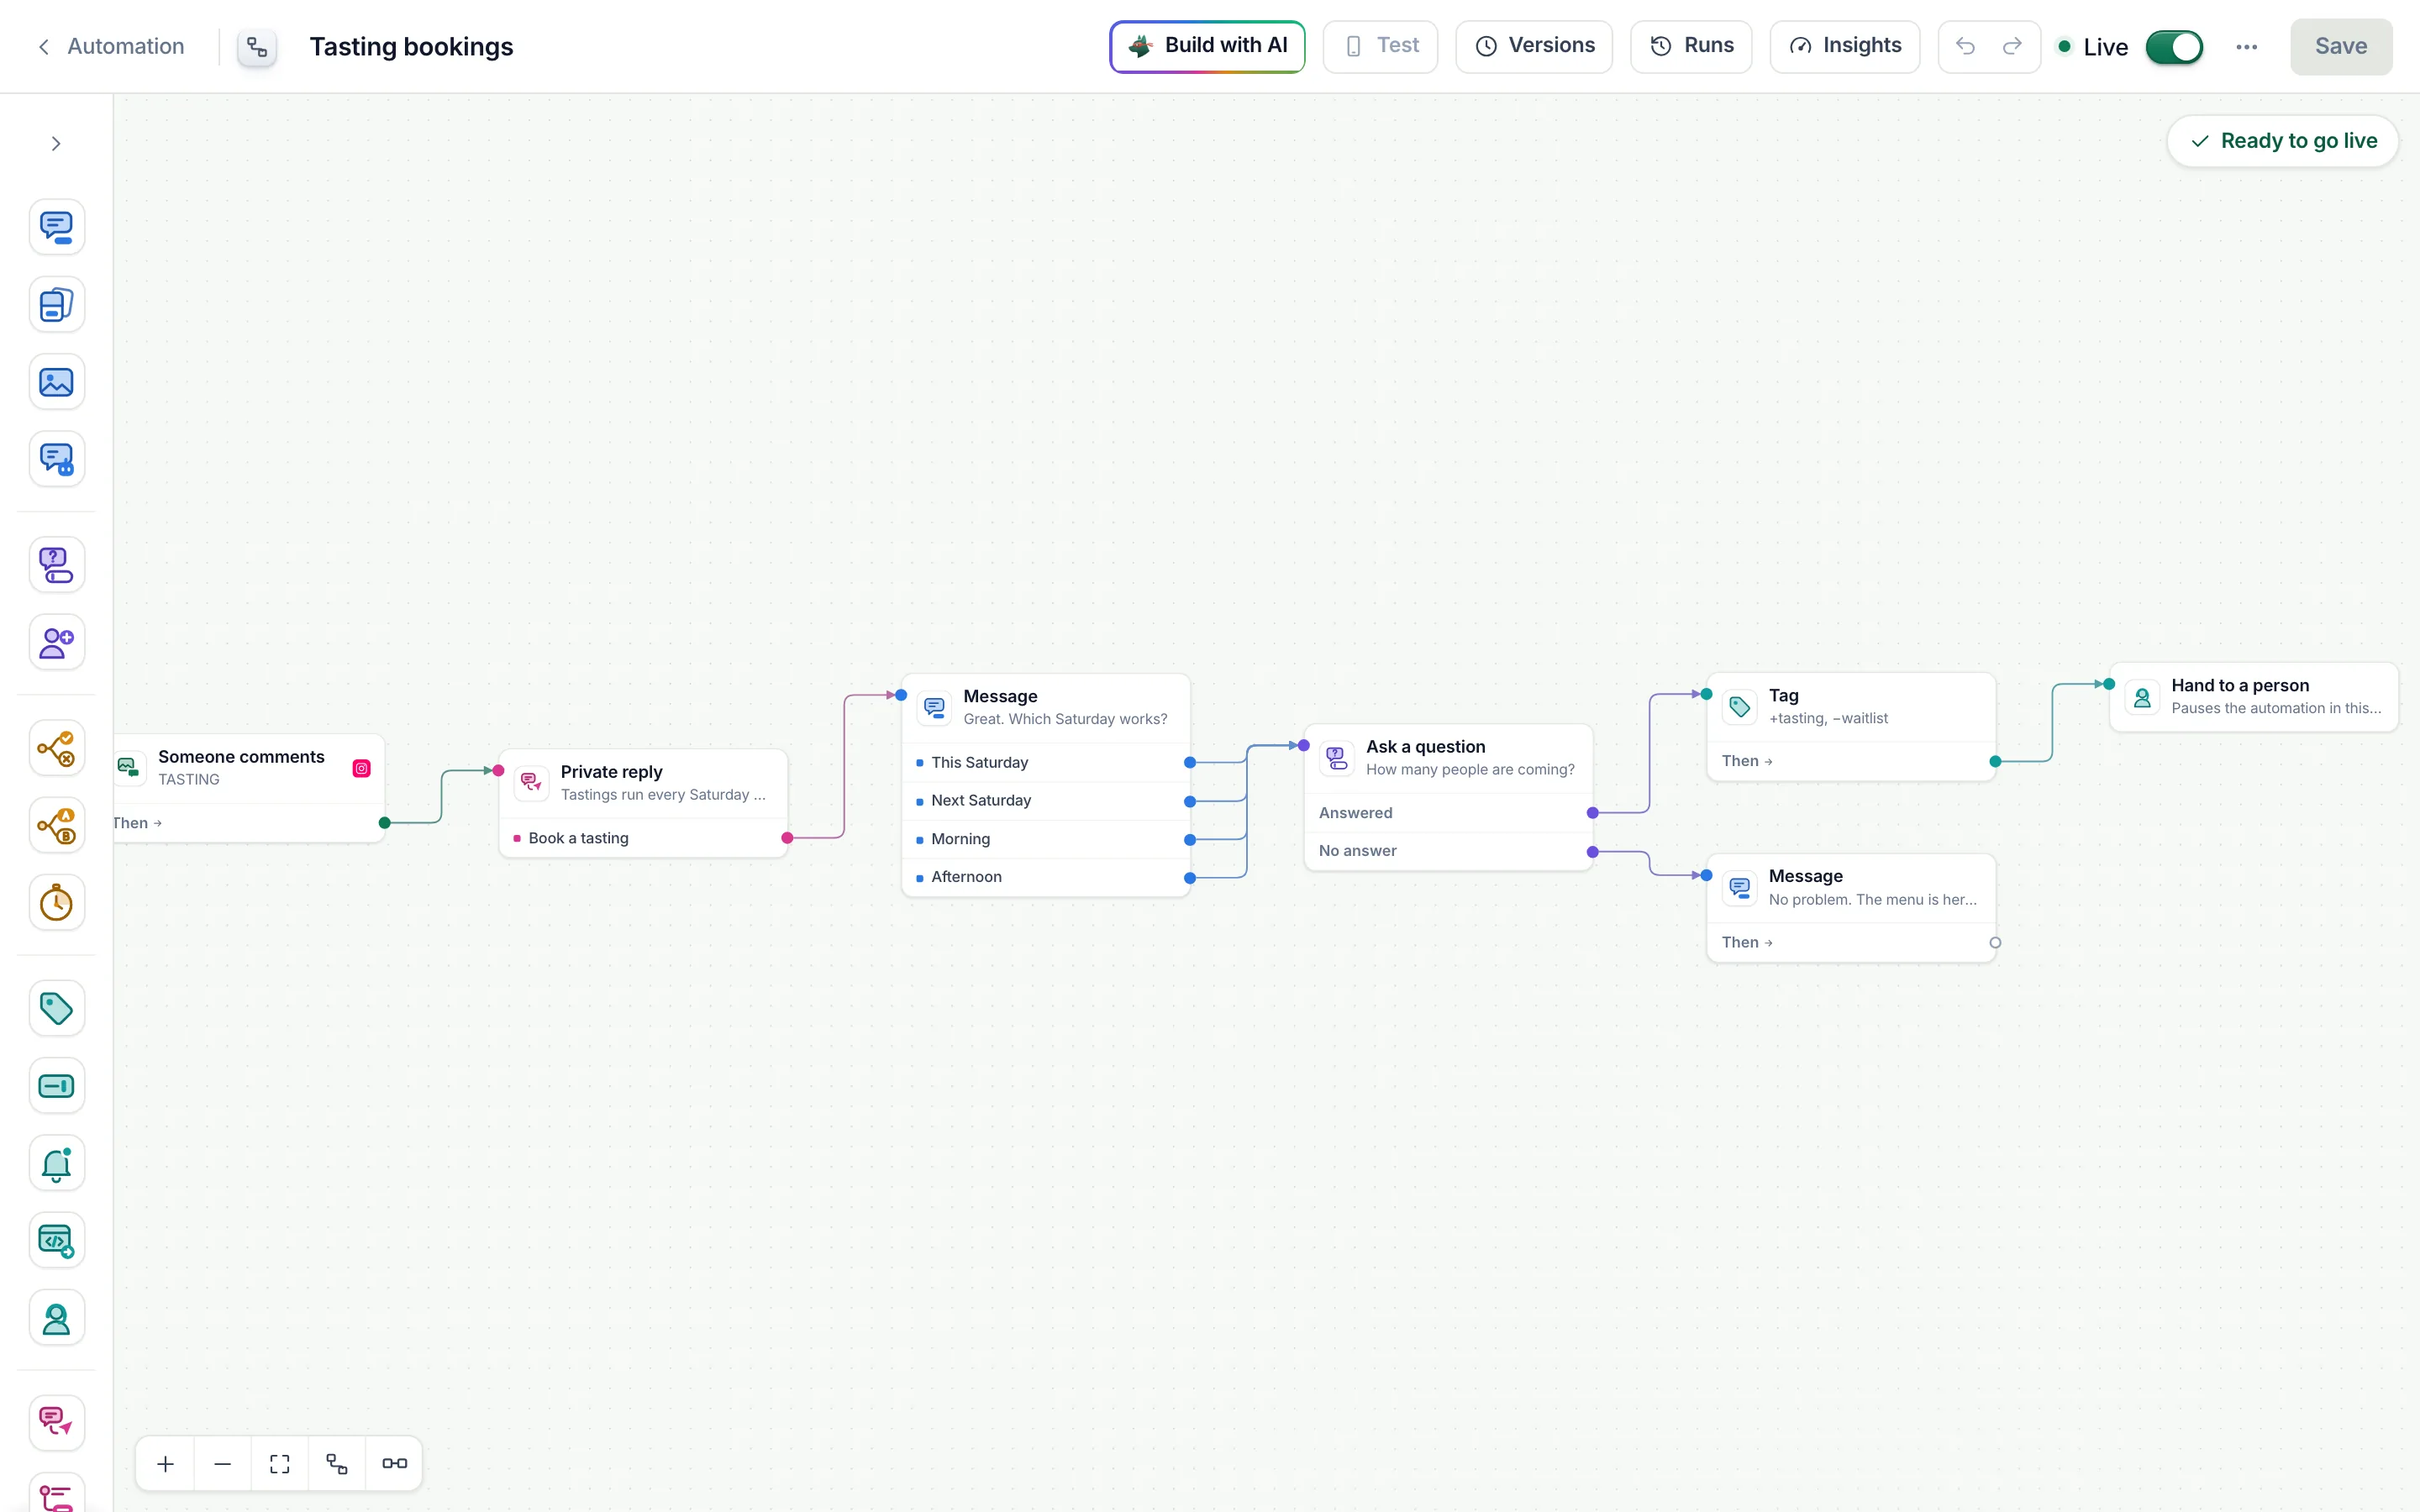The height and width of the screenshot is (1512, 2420).
Task: Select the Tag node header
Action: [1851, 707]
